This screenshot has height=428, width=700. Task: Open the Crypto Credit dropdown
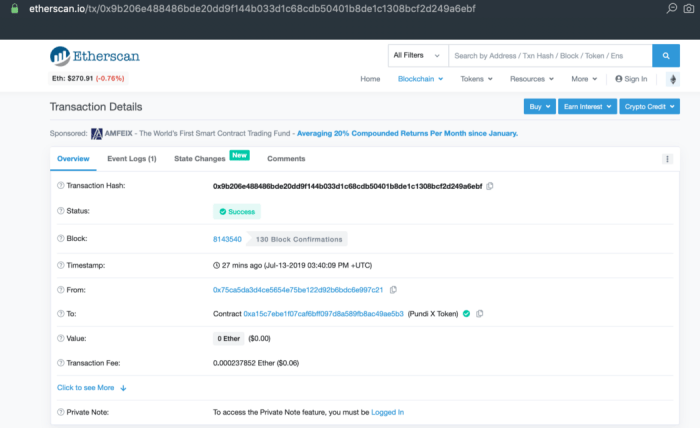click(650, 107)
